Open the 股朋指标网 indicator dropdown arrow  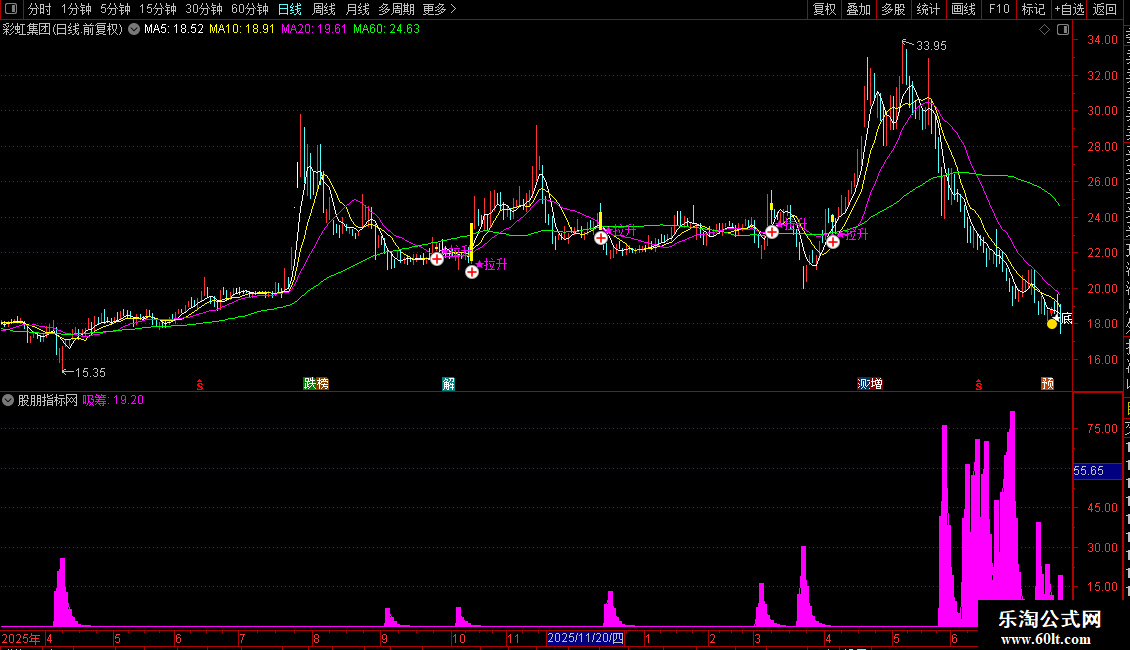tap(8, 400)
